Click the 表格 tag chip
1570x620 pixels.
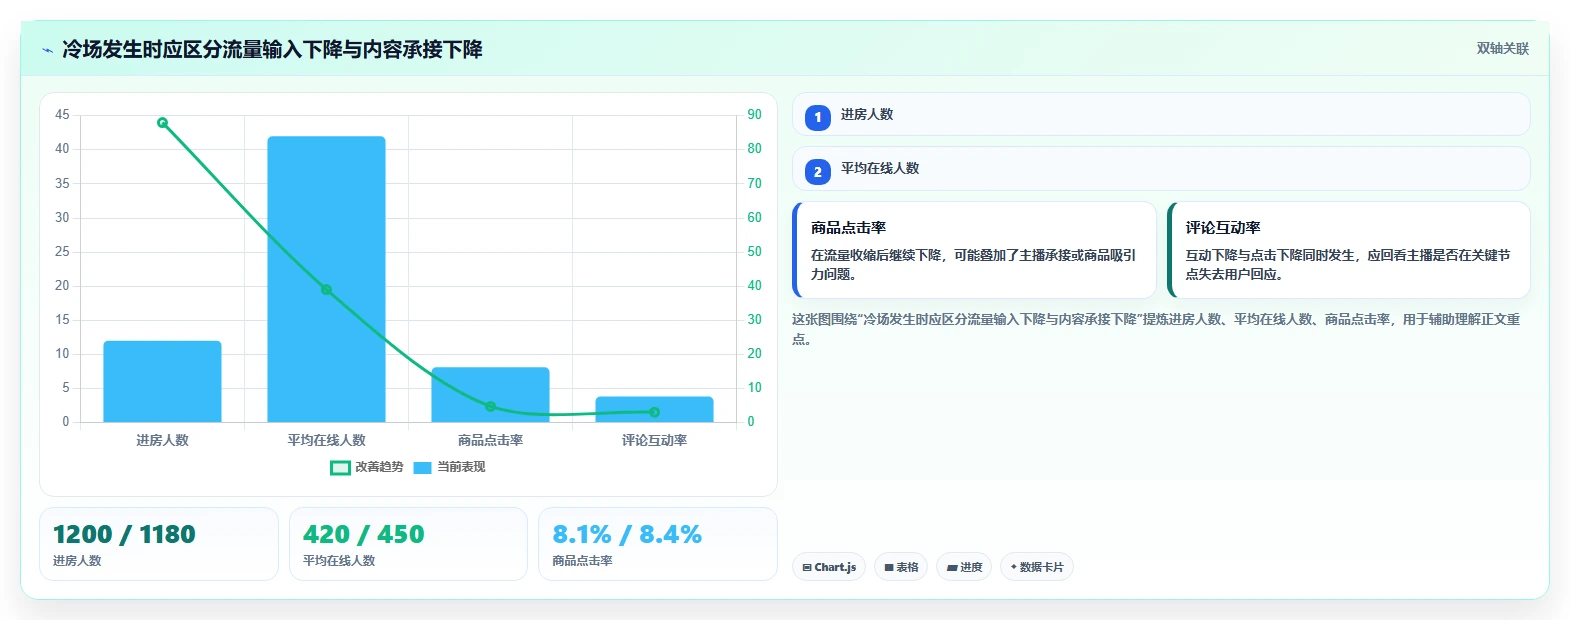click(x=901, y=567)
